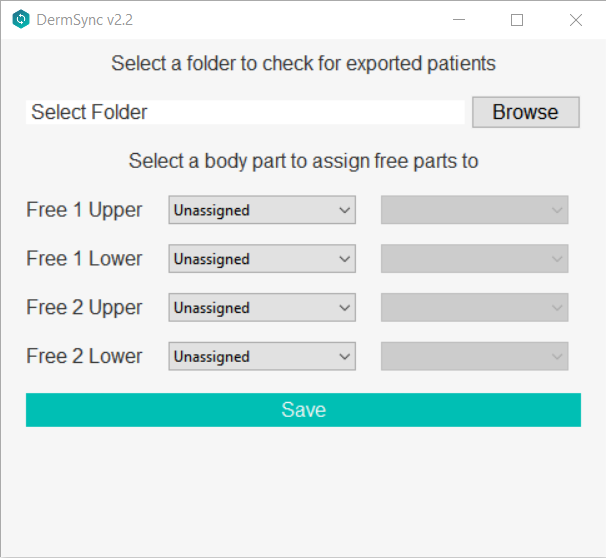
Task: Click the second dropdown for Free 1 Upper
Action: [475, 210]
